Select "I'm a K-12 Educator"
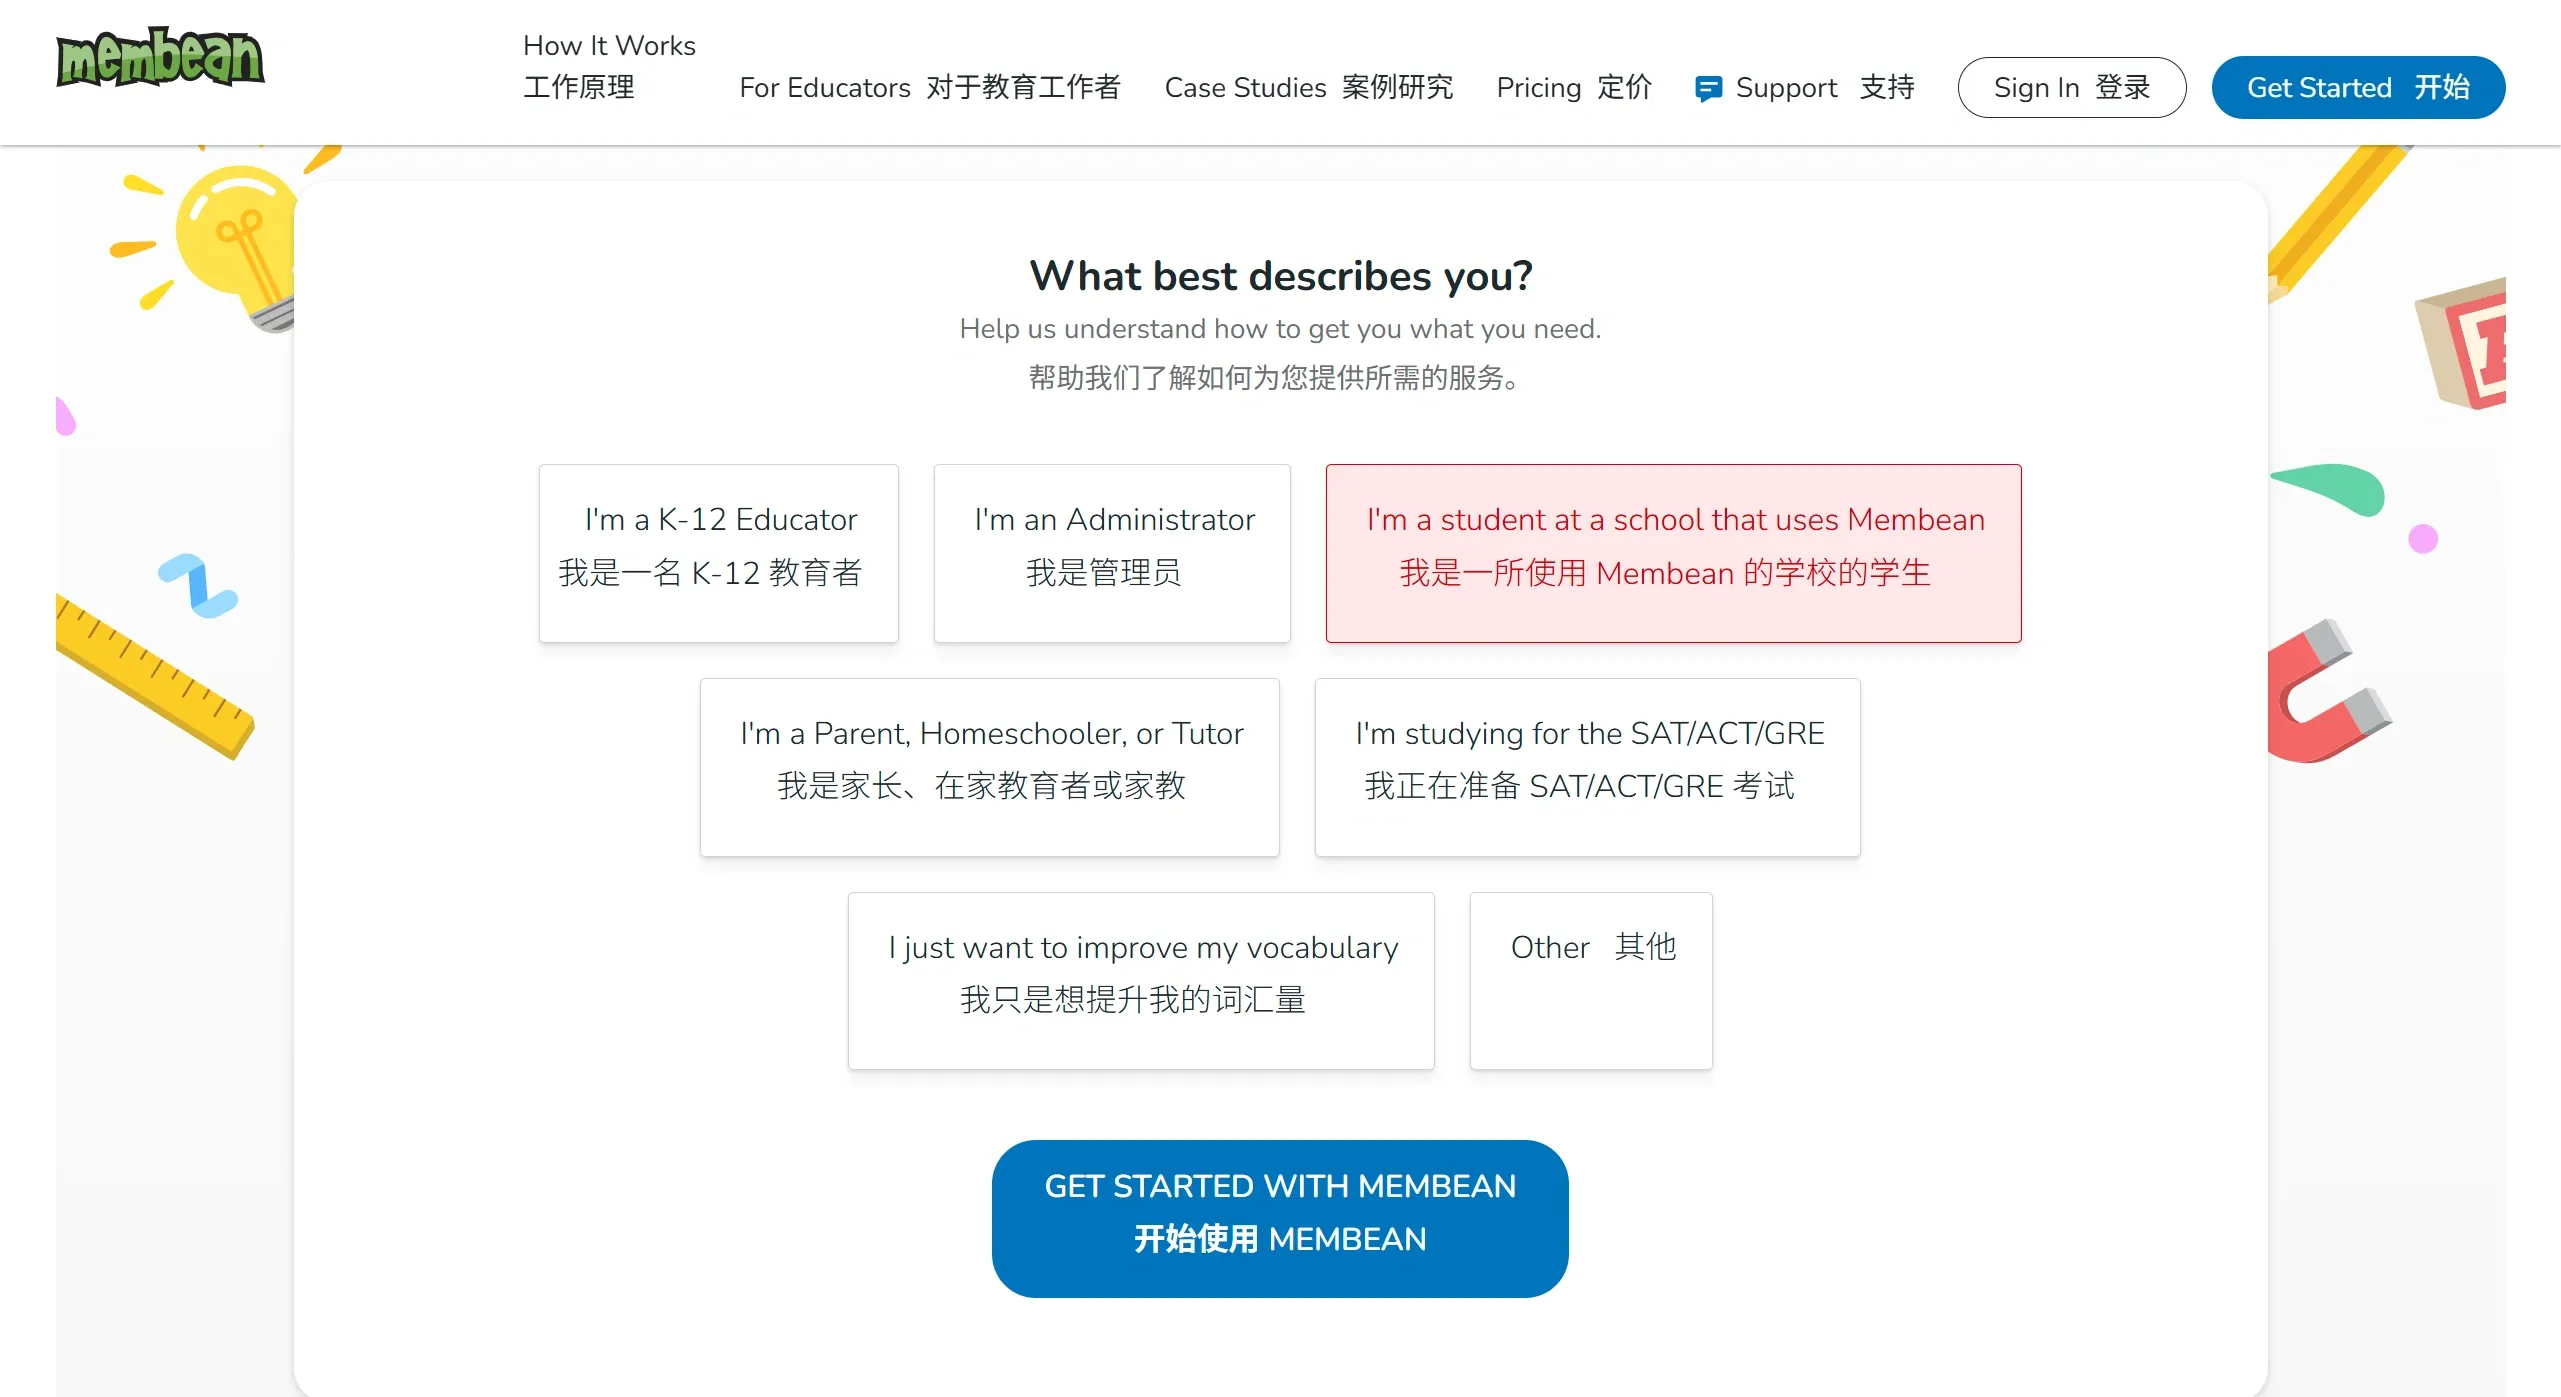 718,552
